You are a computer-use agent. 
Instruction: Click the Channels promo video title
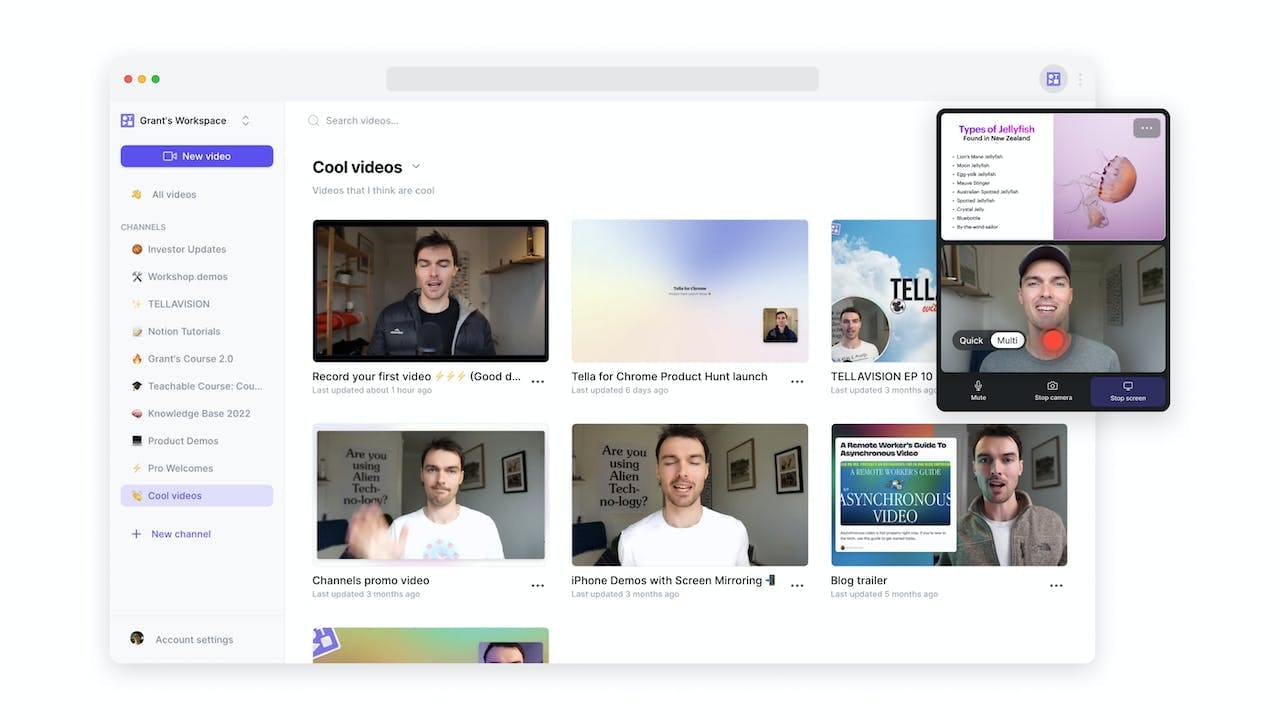click(x=371, y=580)
